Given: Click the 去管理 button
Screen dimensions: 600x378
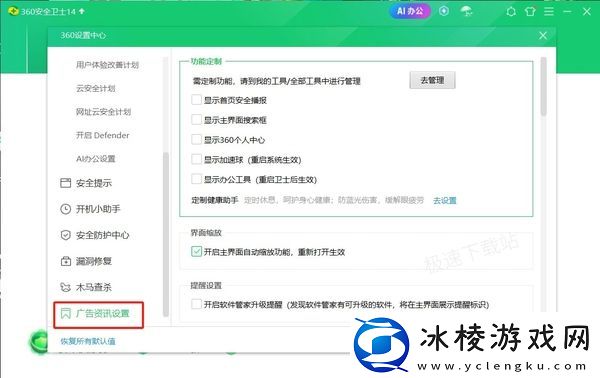Looking at the screenshot, I should coord(432,80).
